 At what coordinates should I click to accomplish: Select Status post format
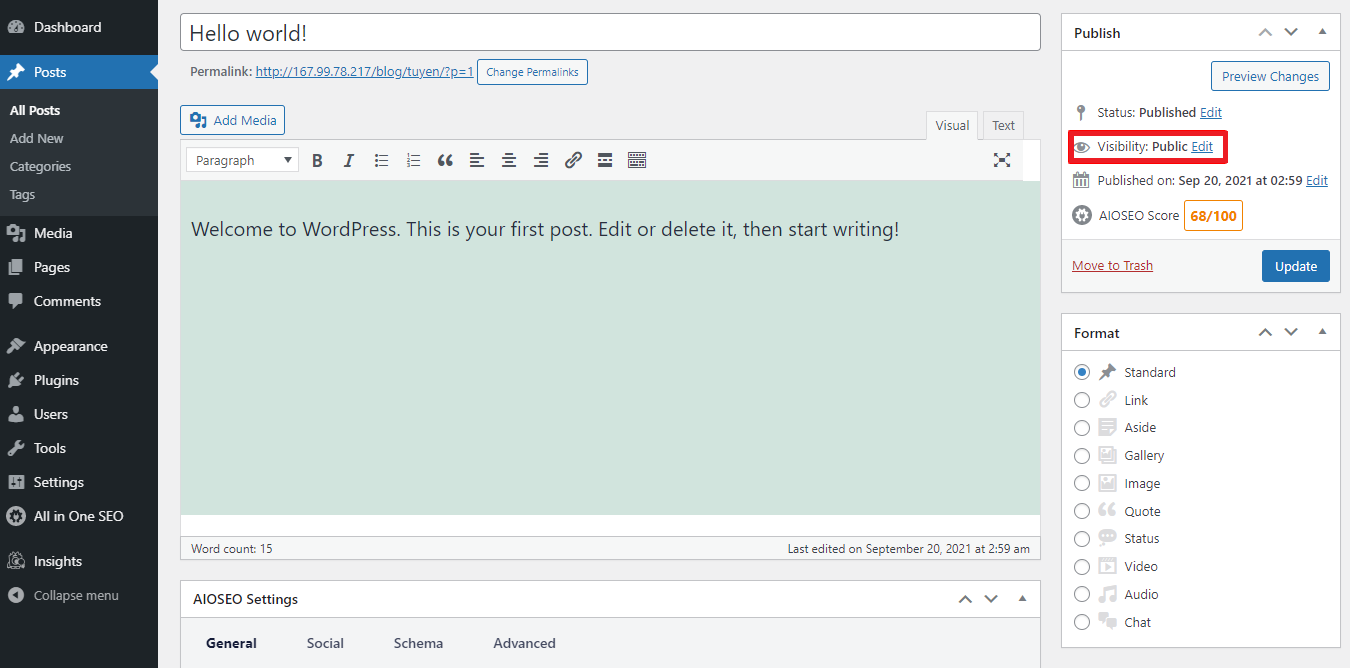point(1082,539)
